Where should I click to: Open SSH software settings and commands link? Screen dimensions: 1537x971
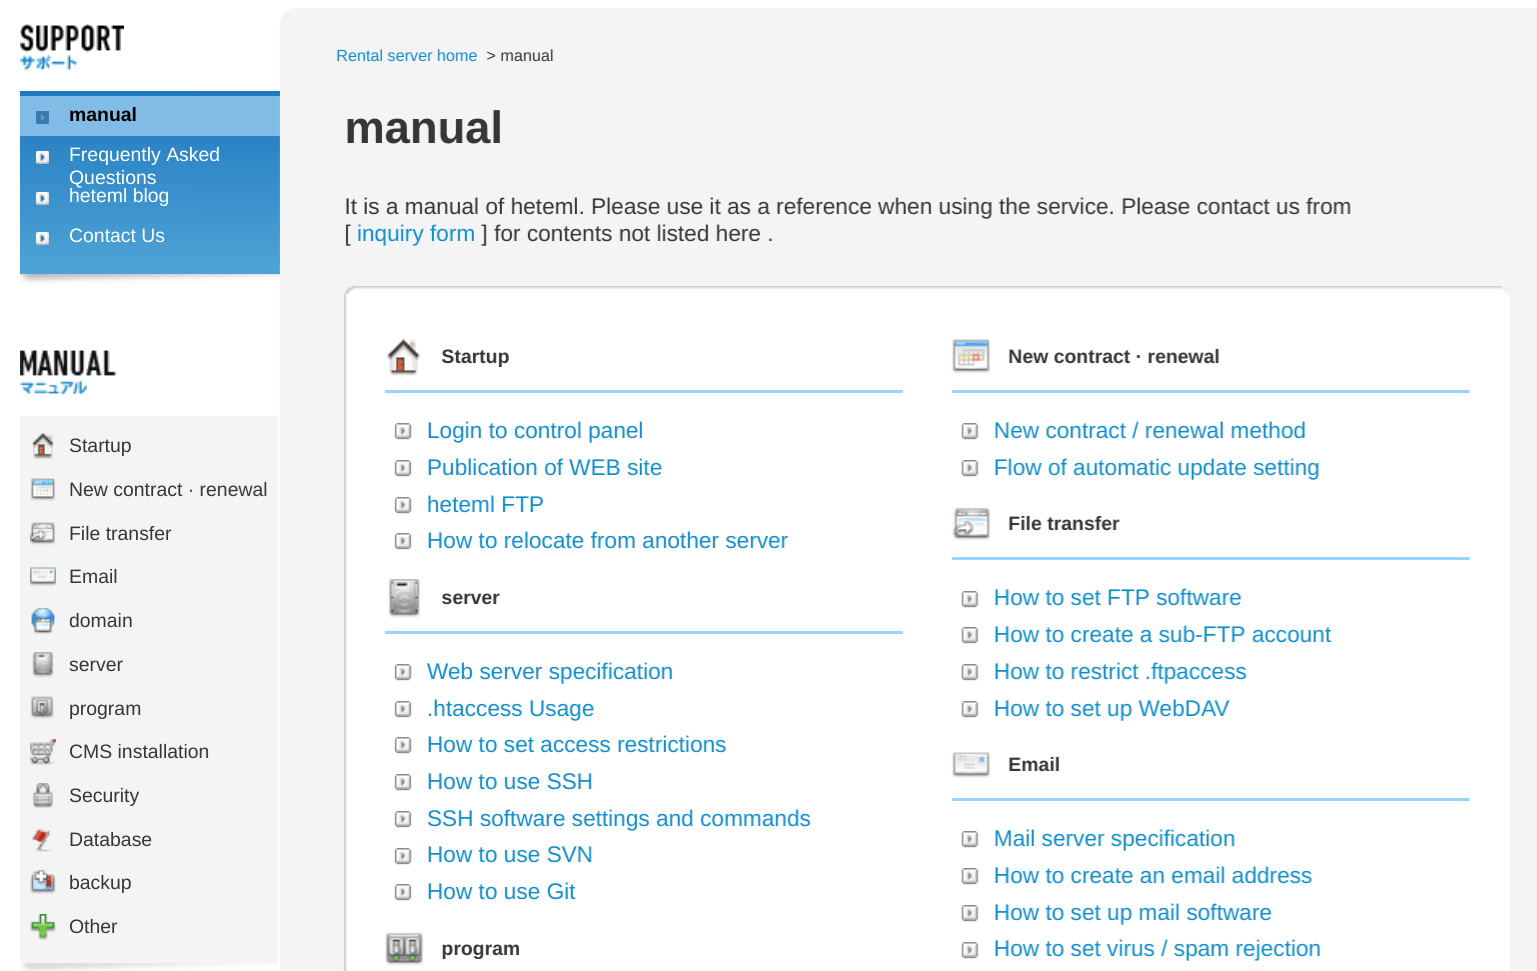coord(618,819)
